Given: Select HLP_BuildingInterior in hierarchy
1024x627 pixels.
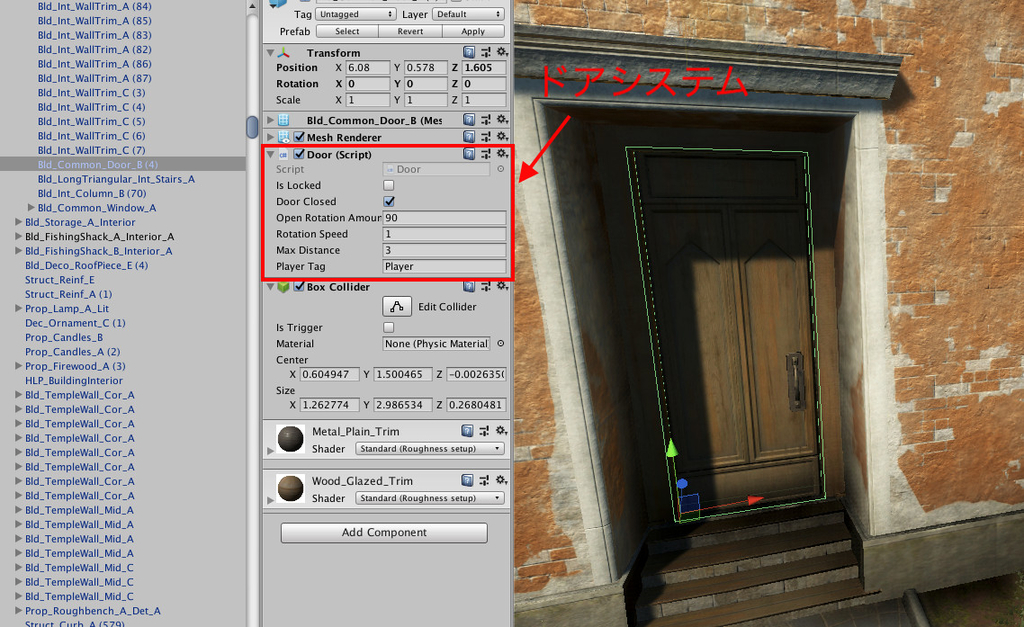Looking at the screenshot, I should (x=74, y=380).
